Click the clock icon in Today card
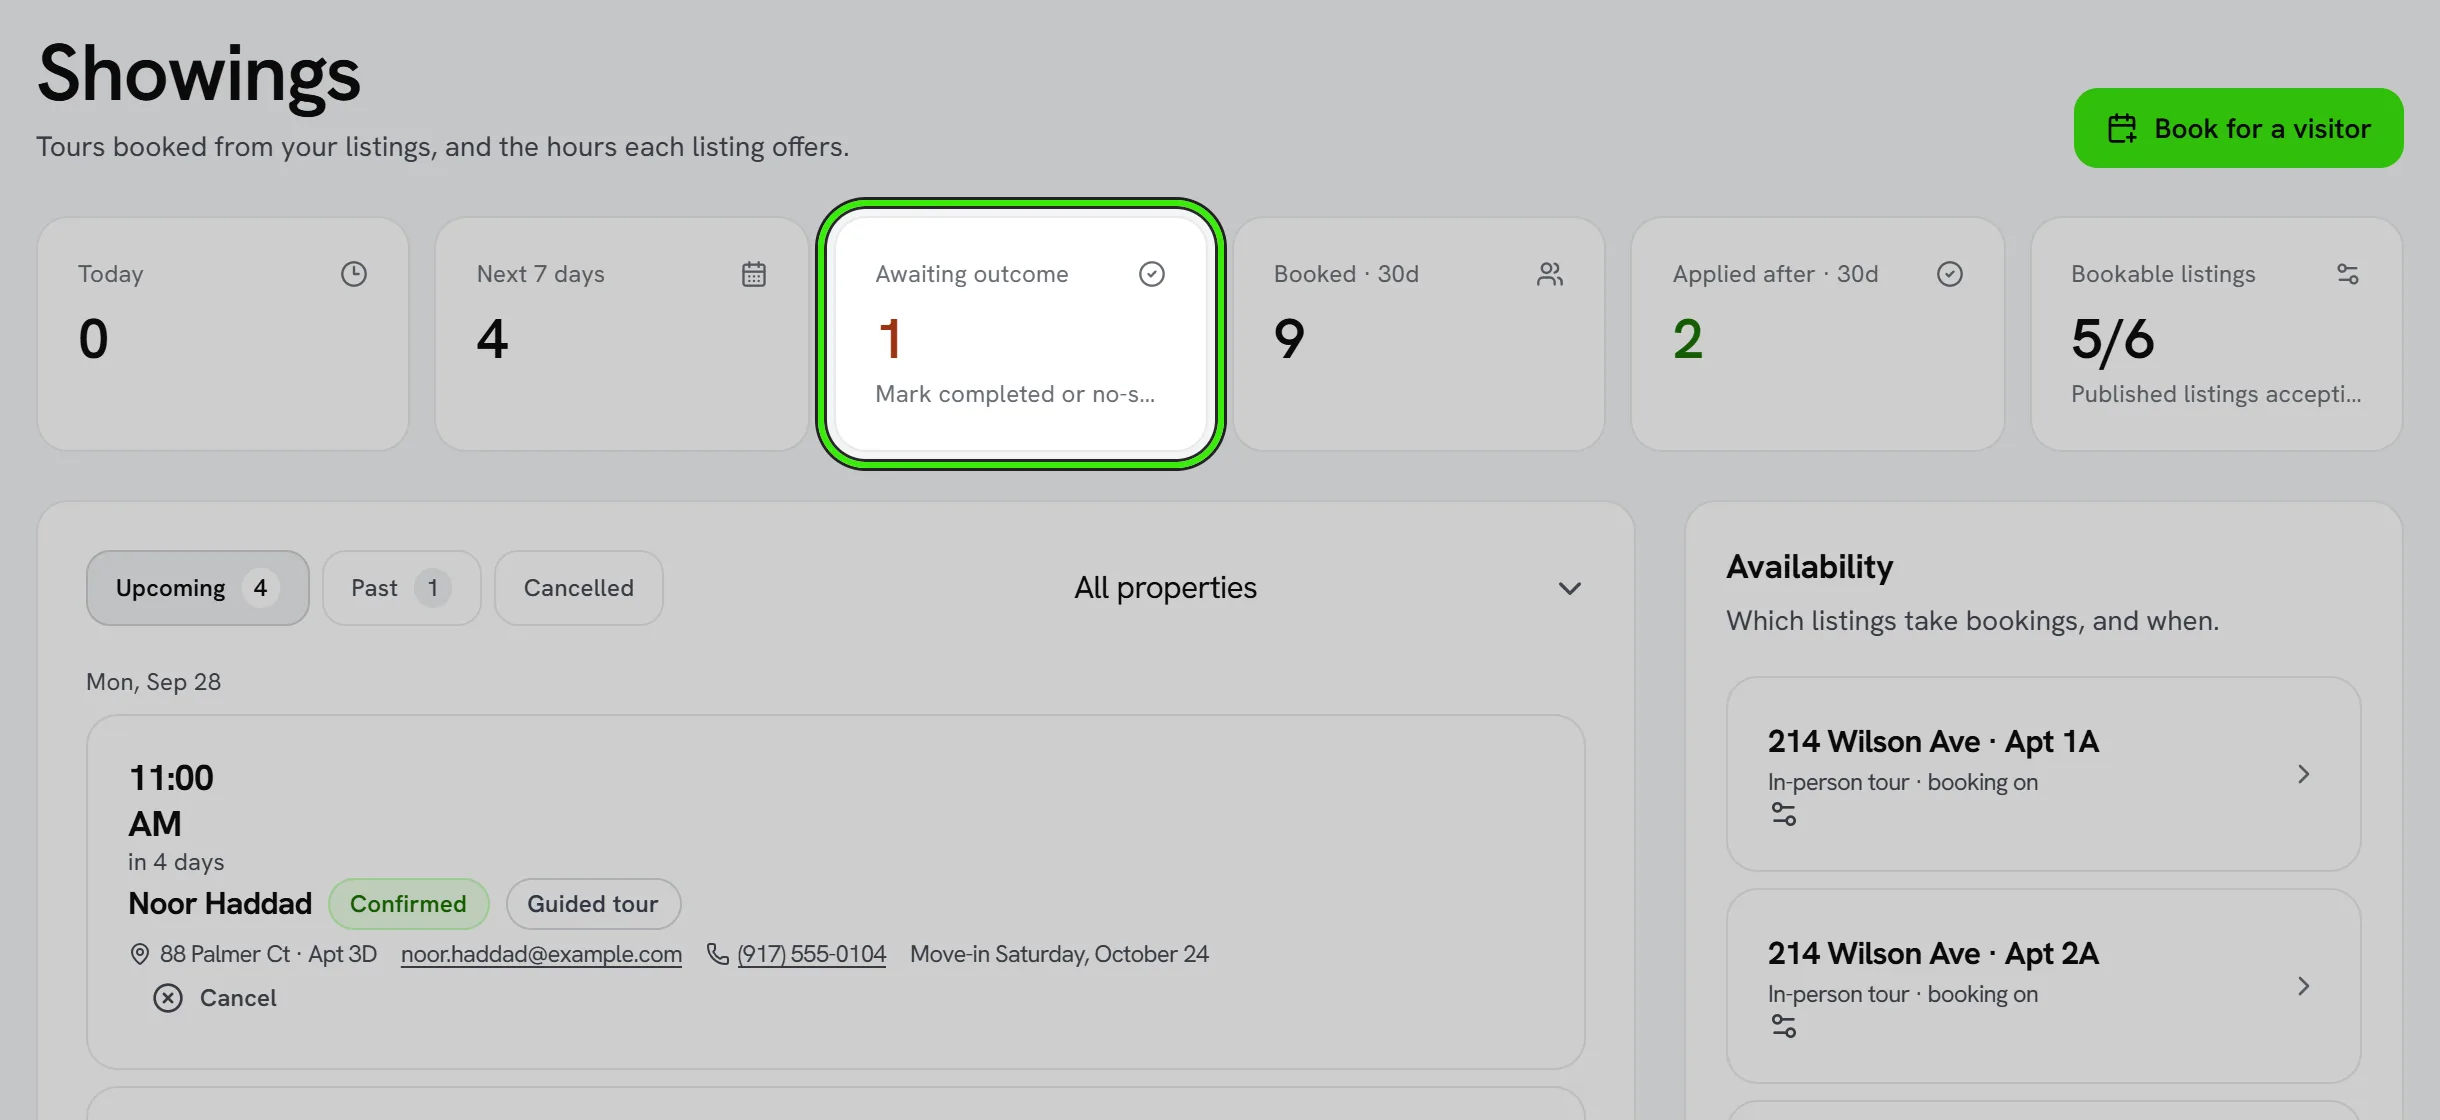 click(354, 274)
